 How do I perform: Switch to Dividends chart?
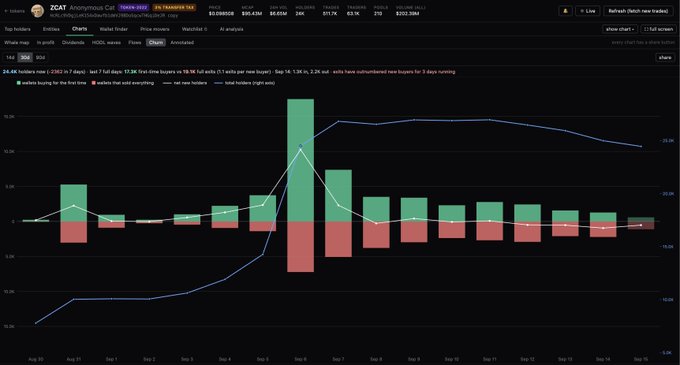73,42
